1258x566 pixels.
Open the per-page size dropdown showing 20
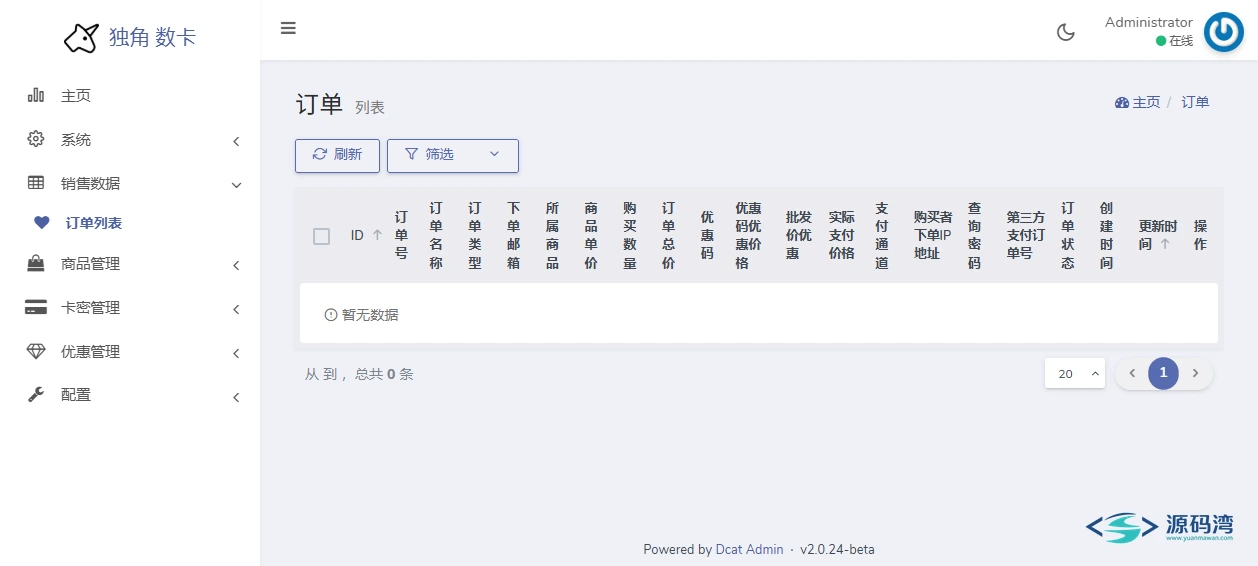click(x=1075, y=373)
